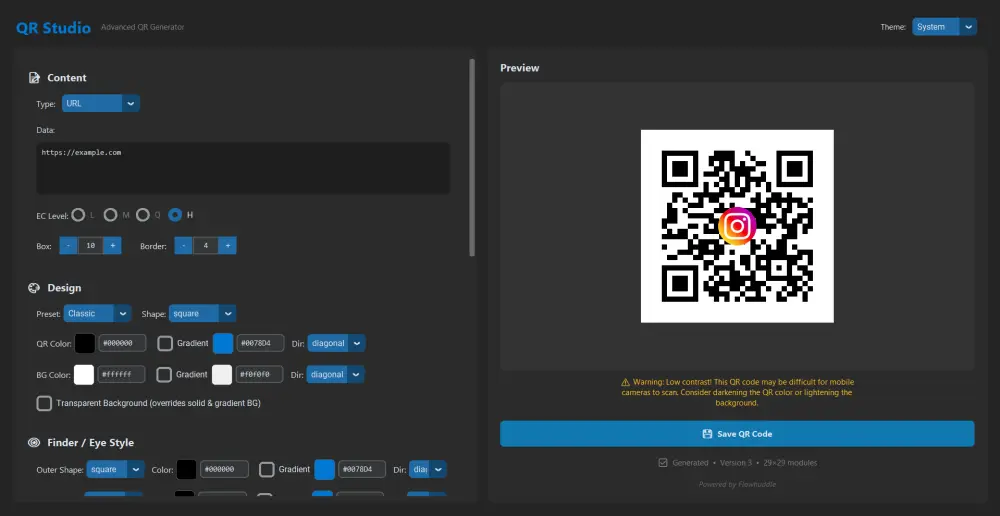Click the black QR Color swatch

[85, 343]
